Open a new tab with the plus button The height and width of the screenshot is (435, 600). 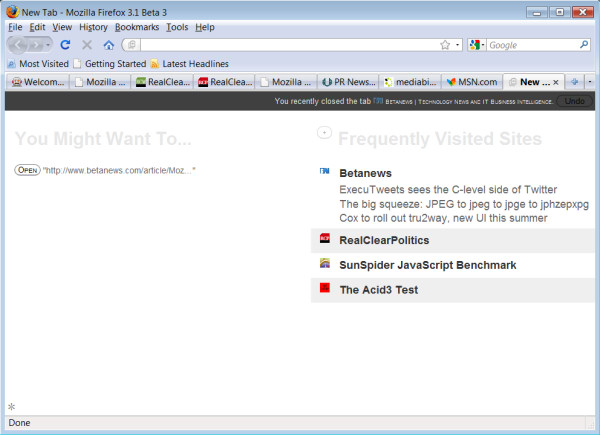click(574, 81)
